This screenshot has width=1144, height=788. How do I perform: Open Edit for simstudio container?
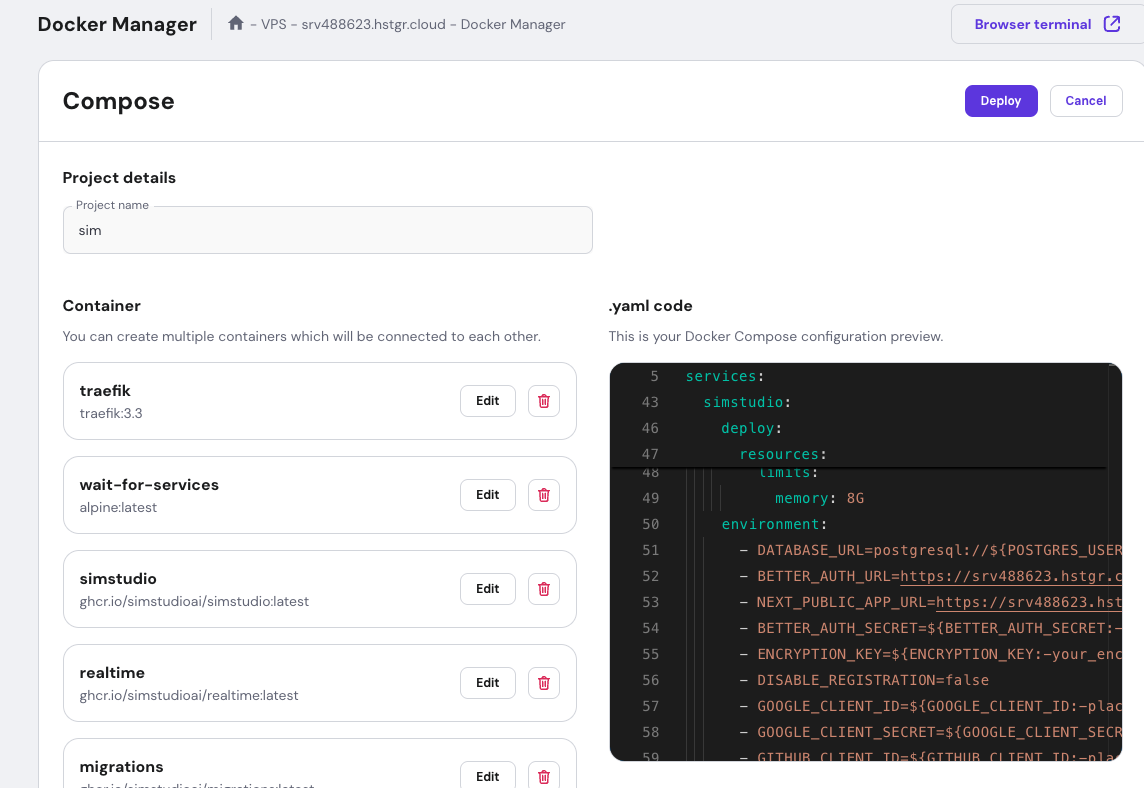(x=487, y=589)
